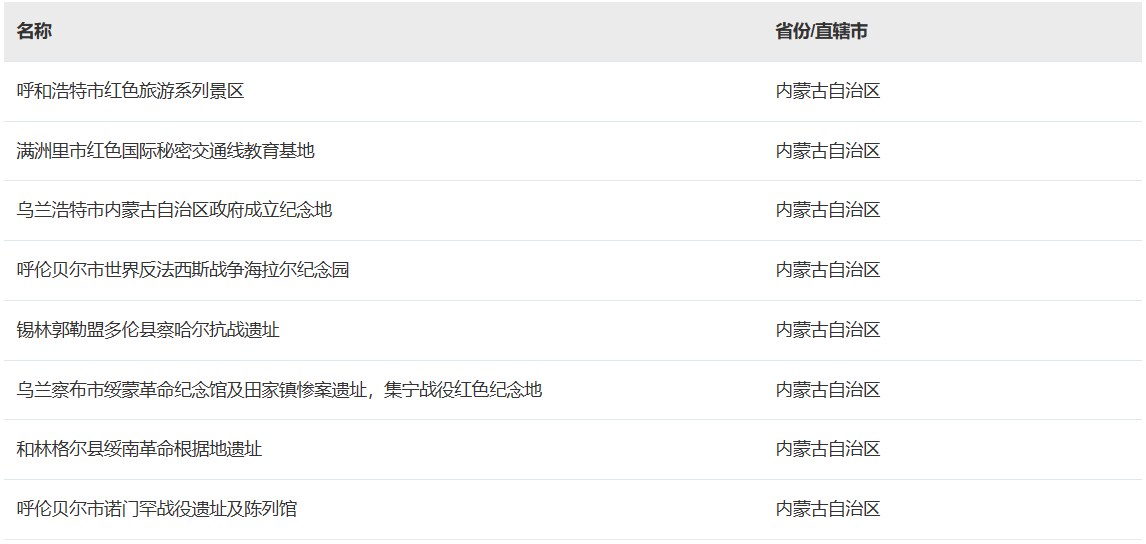The width and height of the screenshot is (1146, 544).
Task: Select the 满洲里市红色国际秘密交通线教育基地 entry
Action: pyautogui.click(x=165, y=151)
